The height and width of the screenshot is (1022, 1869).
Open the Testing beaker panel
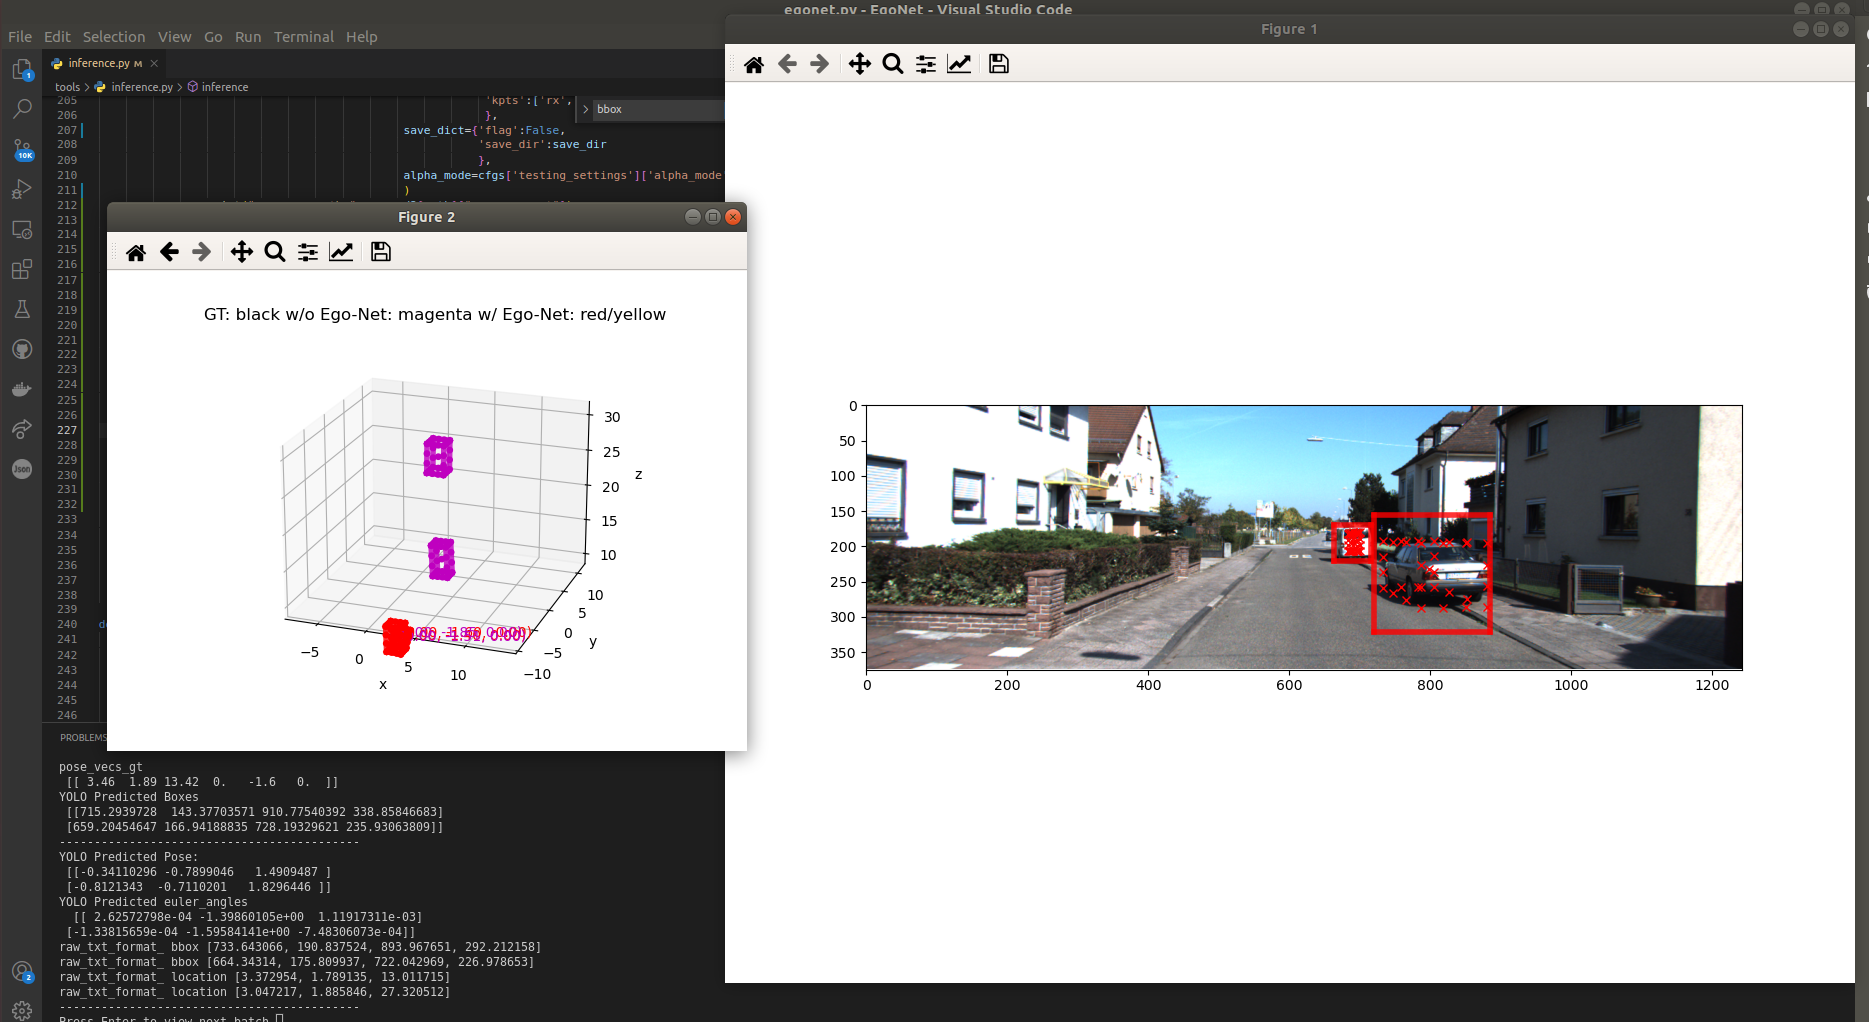click(22, 309)
